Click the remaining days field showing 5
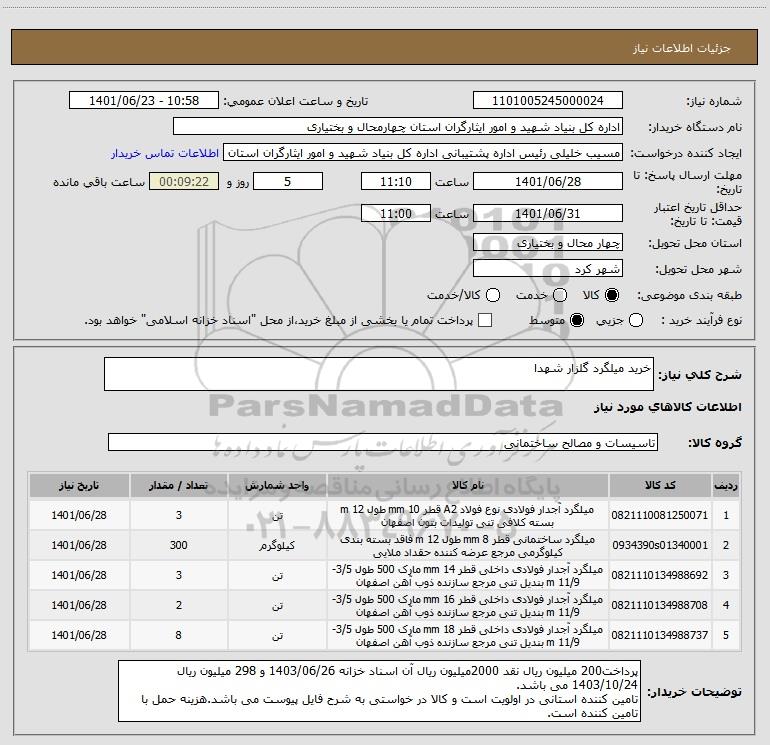This screenshot has height=745, width=770. click(x=288, y=181)
